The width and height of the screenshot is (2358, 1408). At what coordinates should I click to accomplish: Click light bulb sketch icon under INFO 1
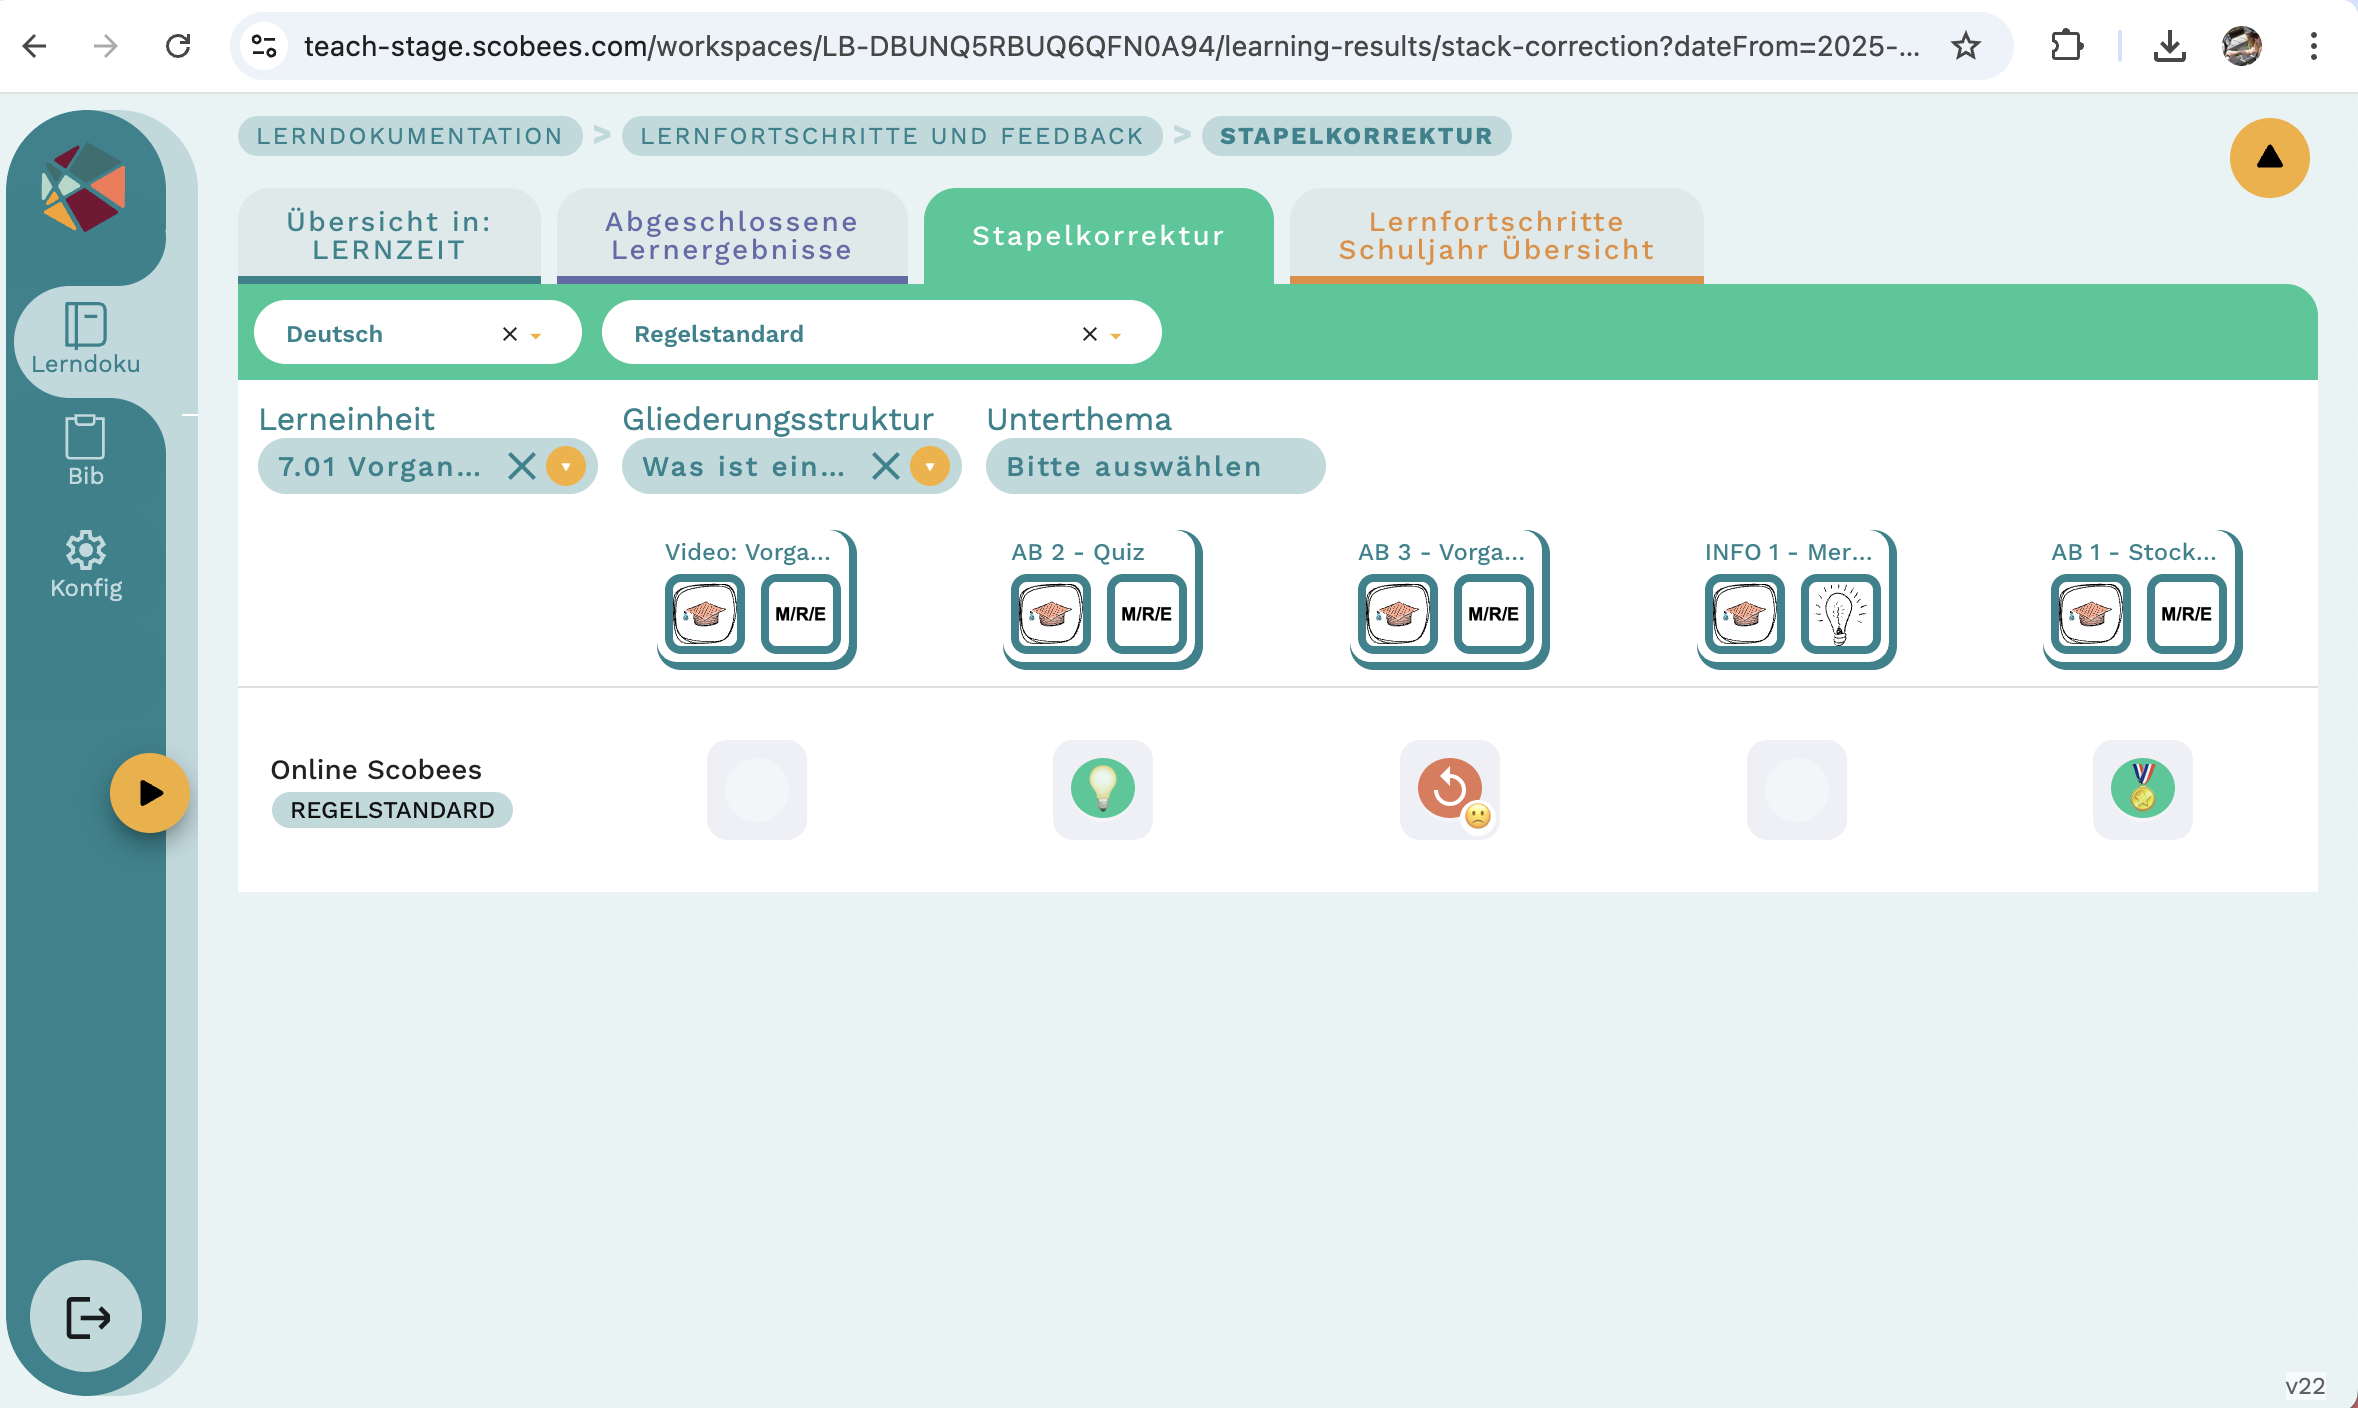pos(1840,614)
